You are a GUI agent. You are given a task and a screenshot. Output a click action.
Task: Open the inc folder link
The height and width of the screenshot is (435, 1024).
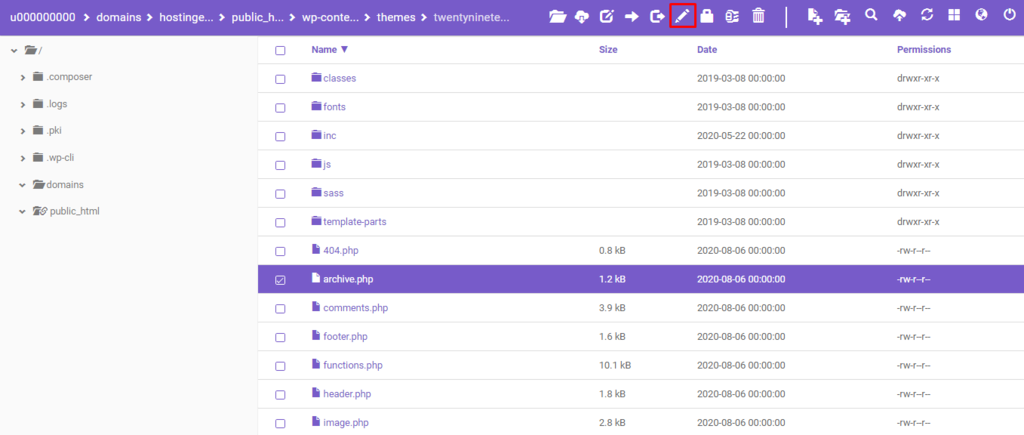(x=330, y=136)
